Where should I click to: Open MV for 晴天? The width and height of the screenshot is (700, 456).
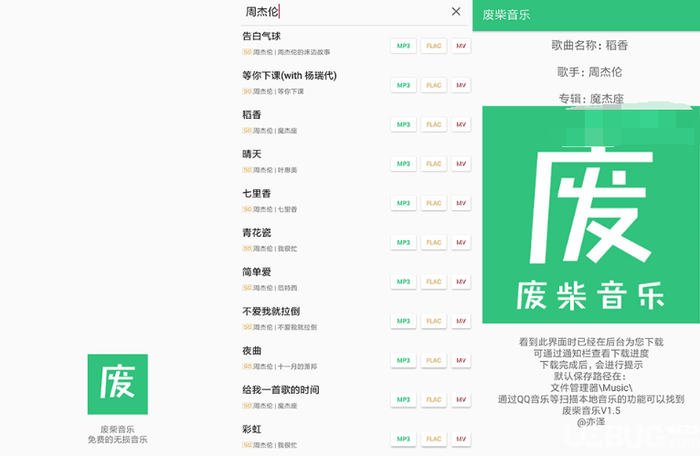pos(461,164)
